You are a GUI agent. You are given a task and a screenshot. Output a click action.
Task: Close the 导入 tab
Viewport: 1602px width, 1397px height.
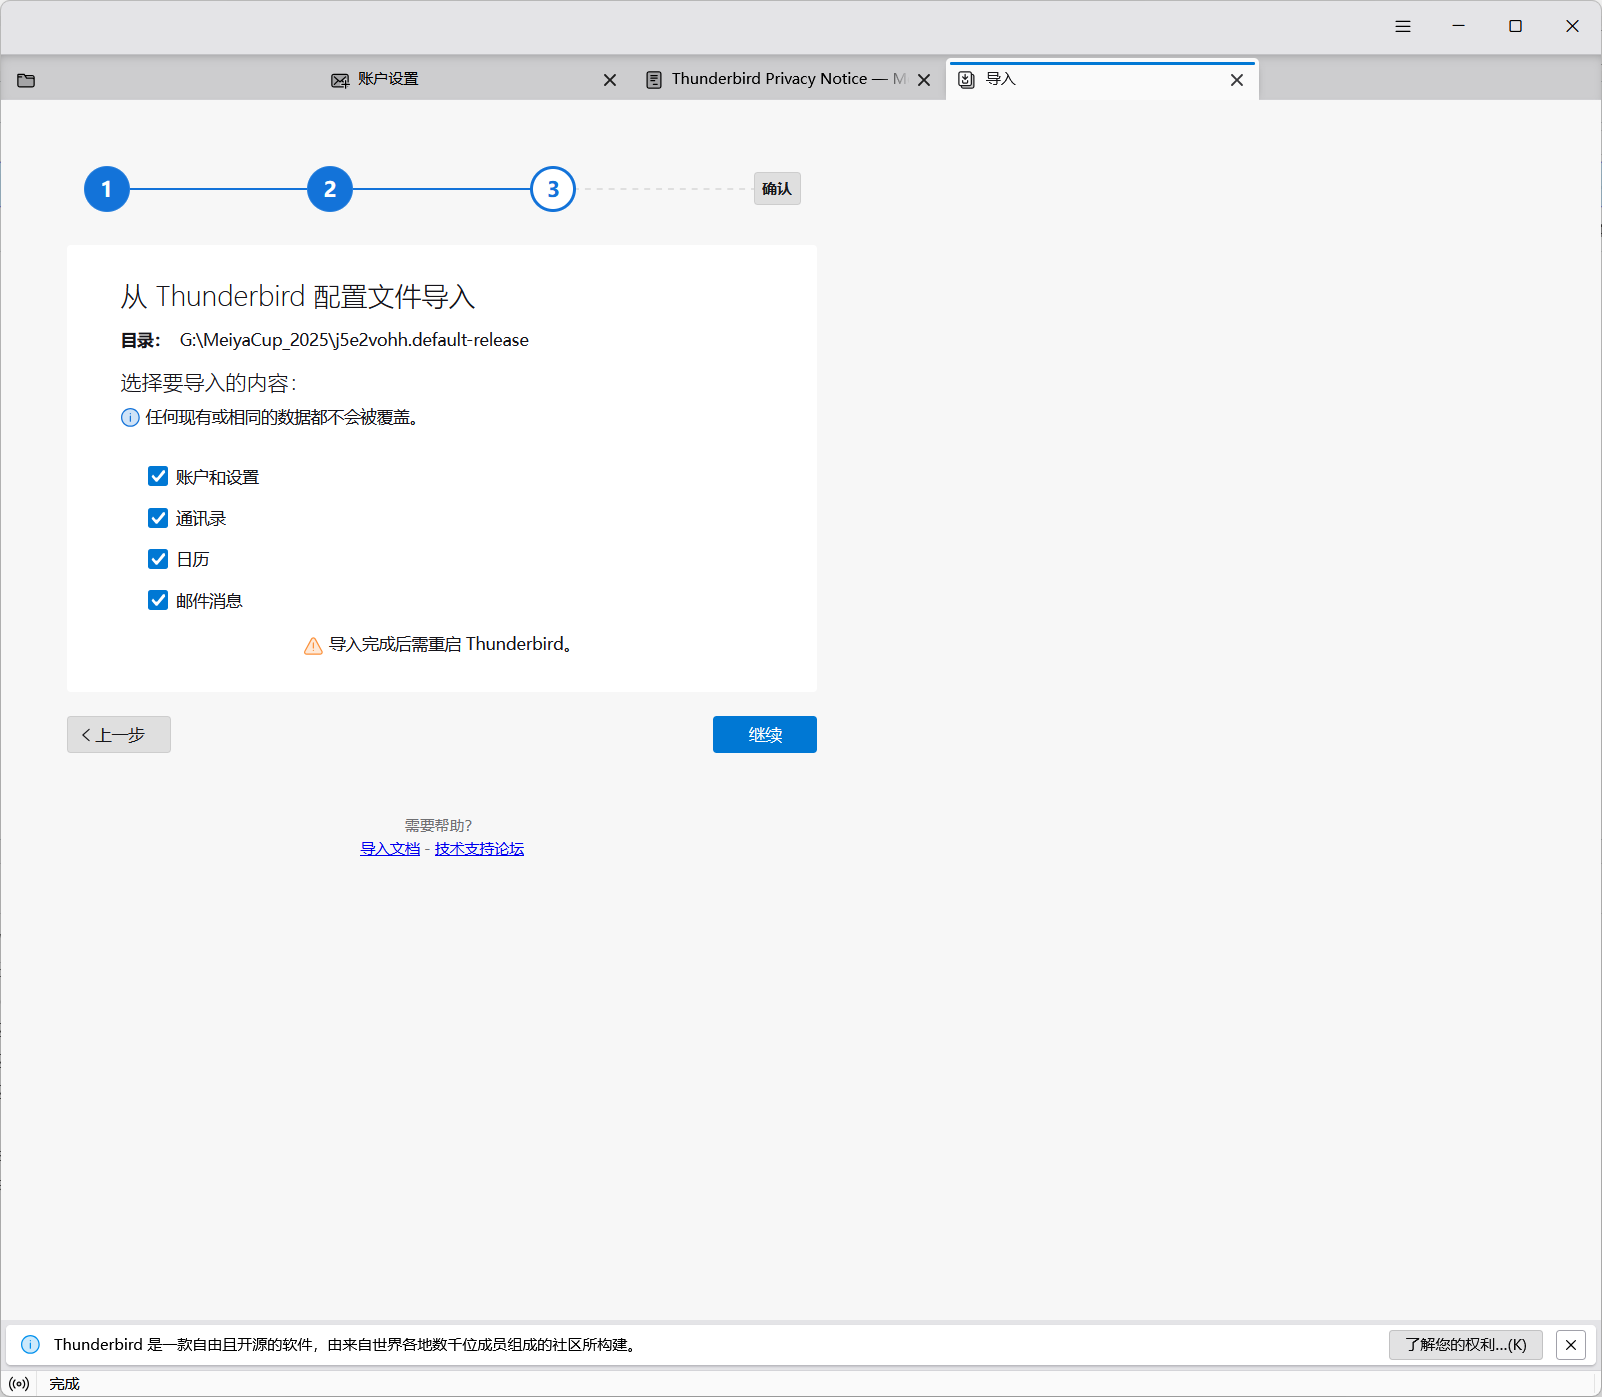[x=1237, y=80]
